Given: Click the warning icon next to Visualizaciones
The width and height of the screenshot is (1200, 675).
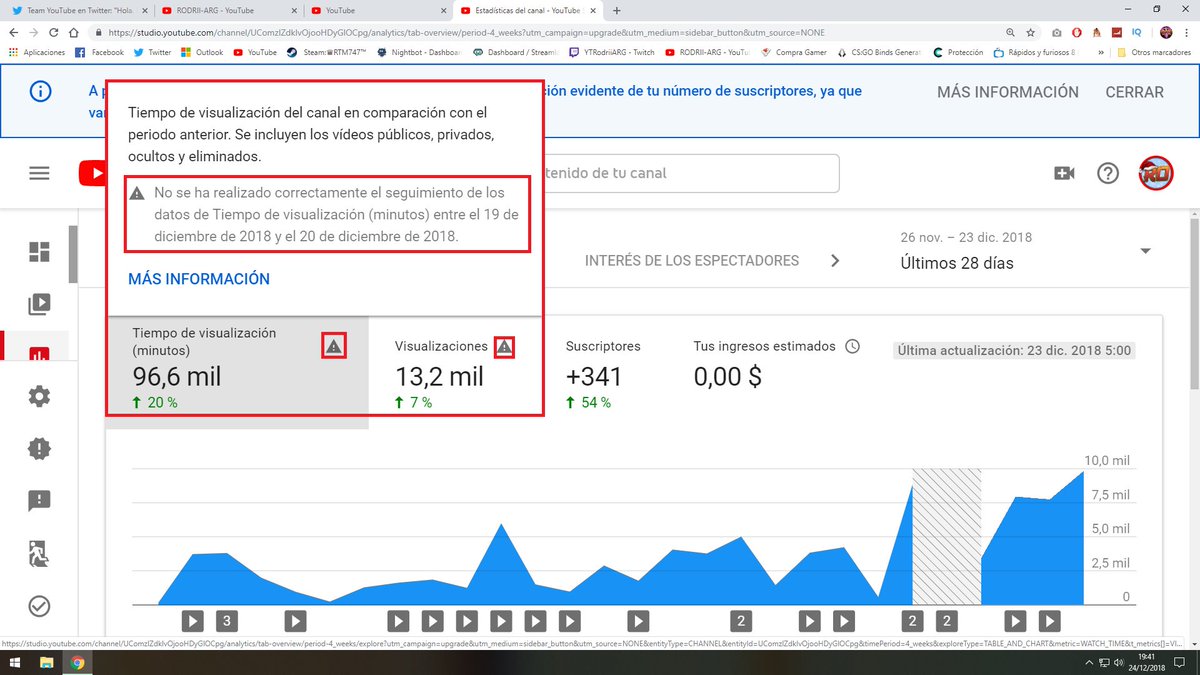Looking at the screenshot, I should click(504, 346).
